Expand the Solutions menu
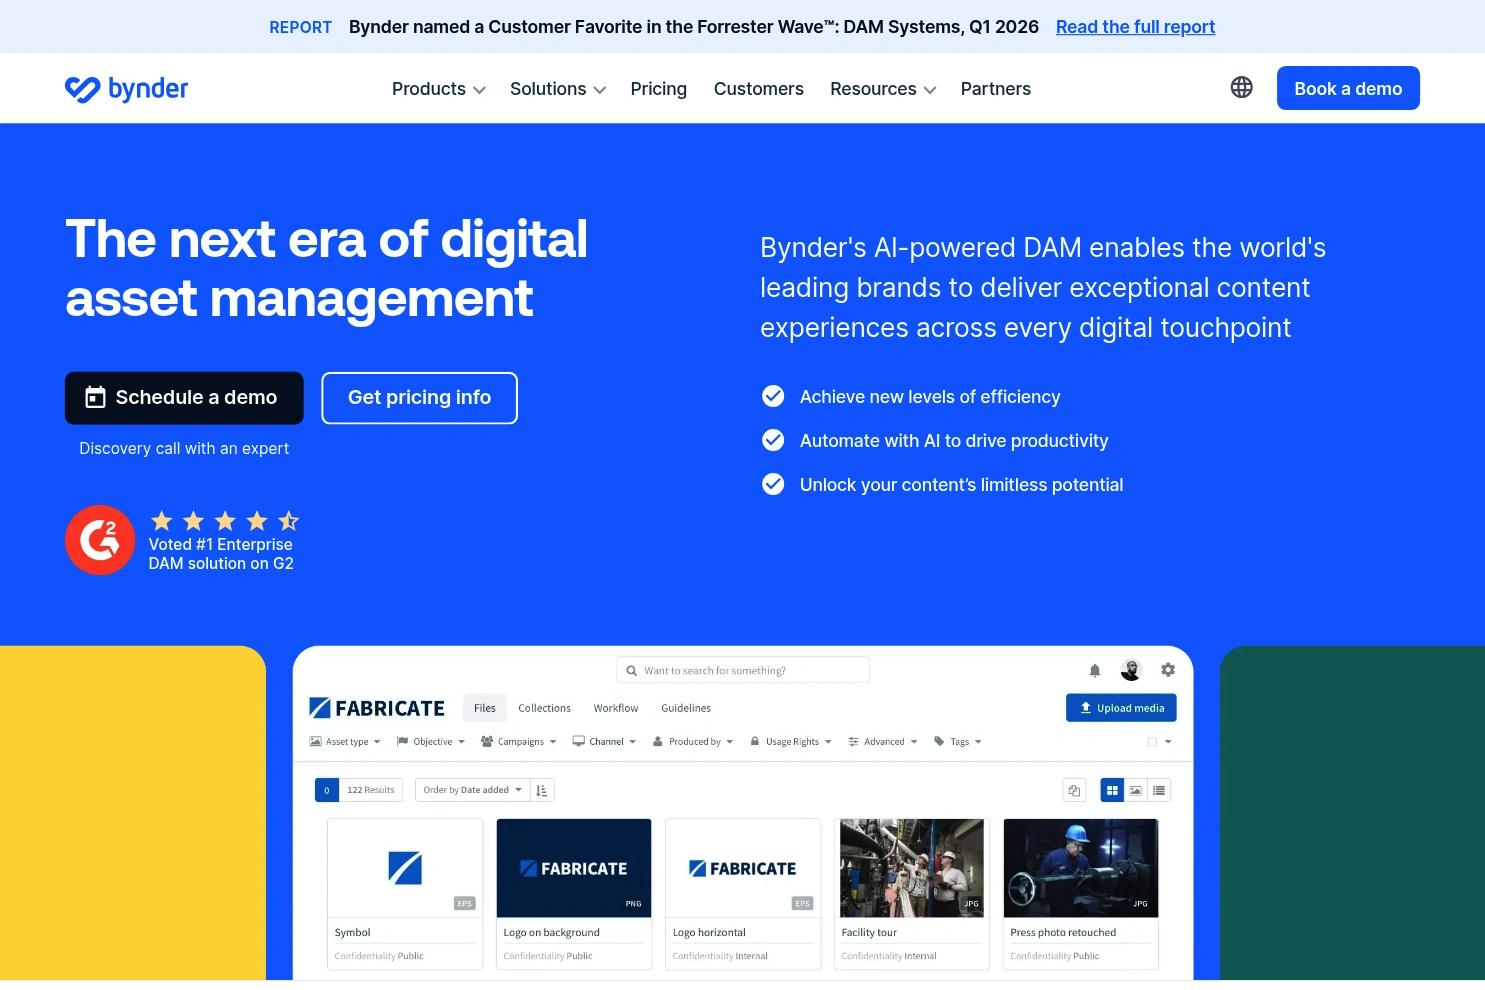 pos(558,89)
